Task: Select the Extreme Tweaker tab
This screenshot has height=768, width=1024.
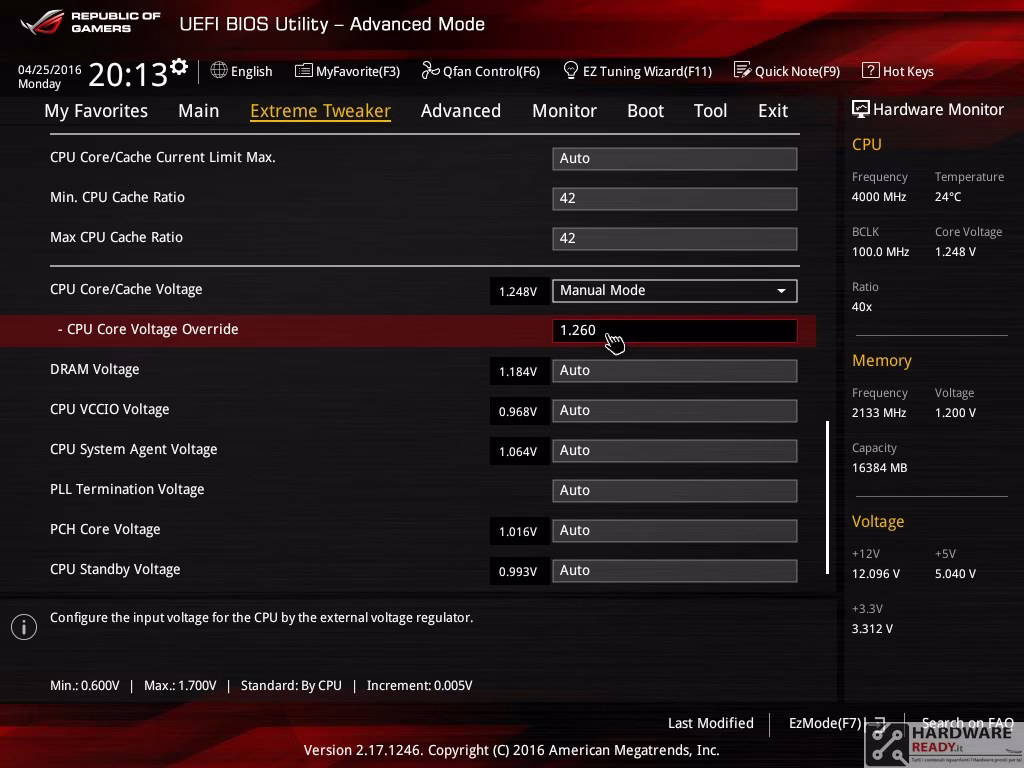Action: pos(321,111)
